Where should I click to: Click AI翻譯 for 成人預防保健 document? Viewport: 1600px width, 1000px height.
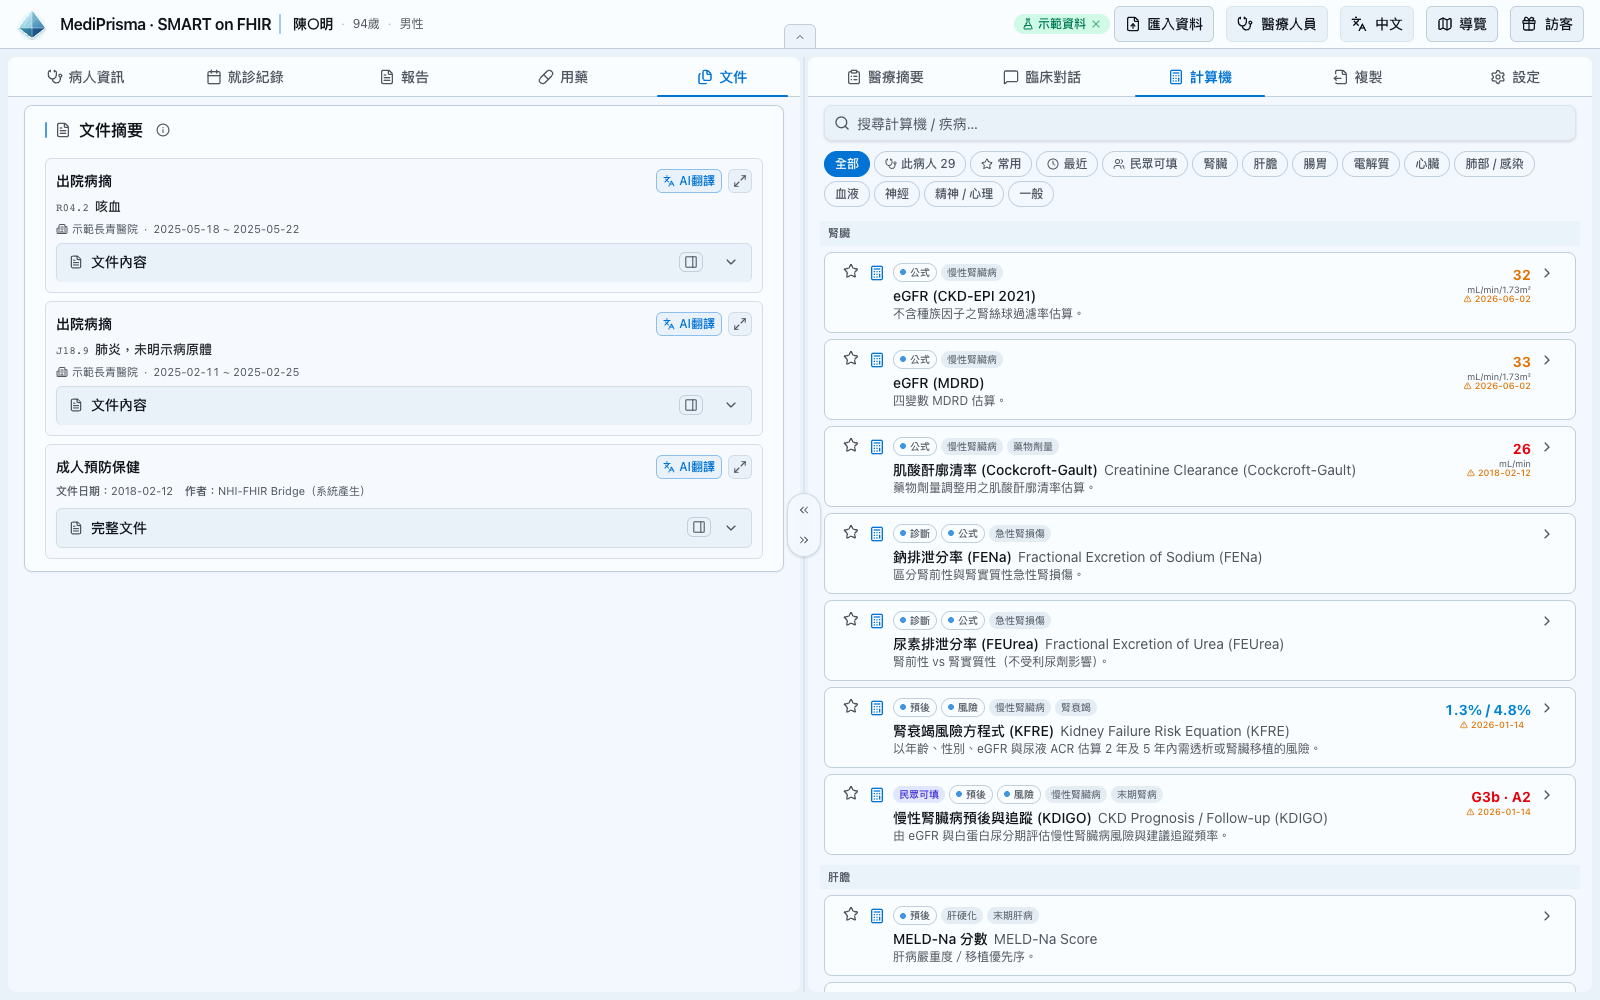(689, 467)
